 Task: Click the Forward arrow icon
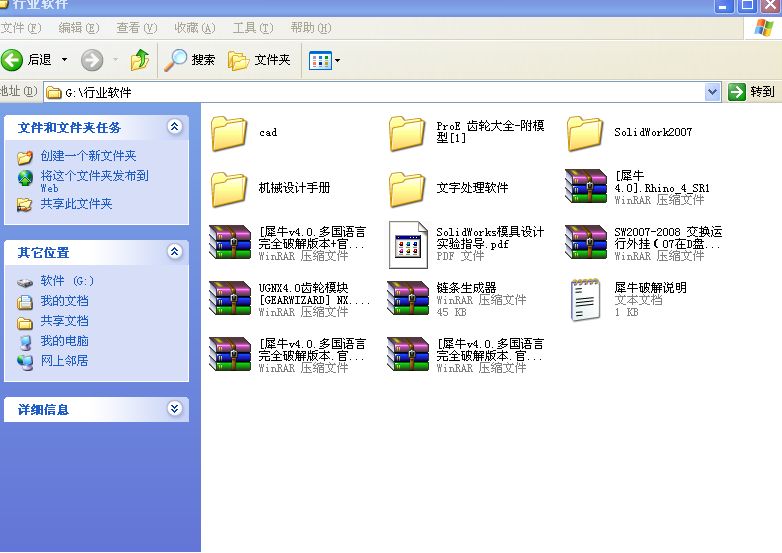pos(92,60)
